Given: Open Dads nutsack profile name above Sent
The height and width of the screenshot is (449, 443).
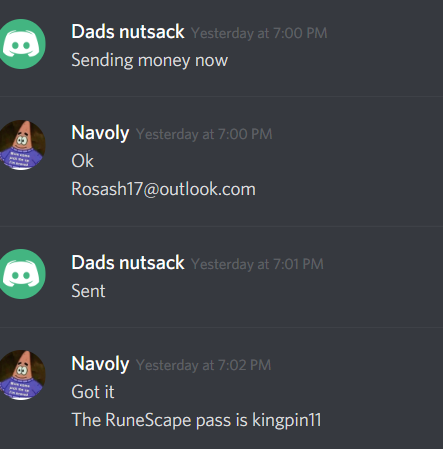Looking at the screenshot, I should (x=128, y=263).
